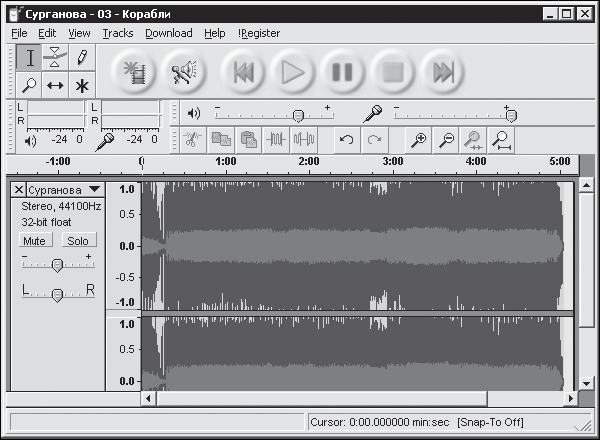
Task: Activate the Multi-tool asterisk icon
Action: click(x=82, y=85)
